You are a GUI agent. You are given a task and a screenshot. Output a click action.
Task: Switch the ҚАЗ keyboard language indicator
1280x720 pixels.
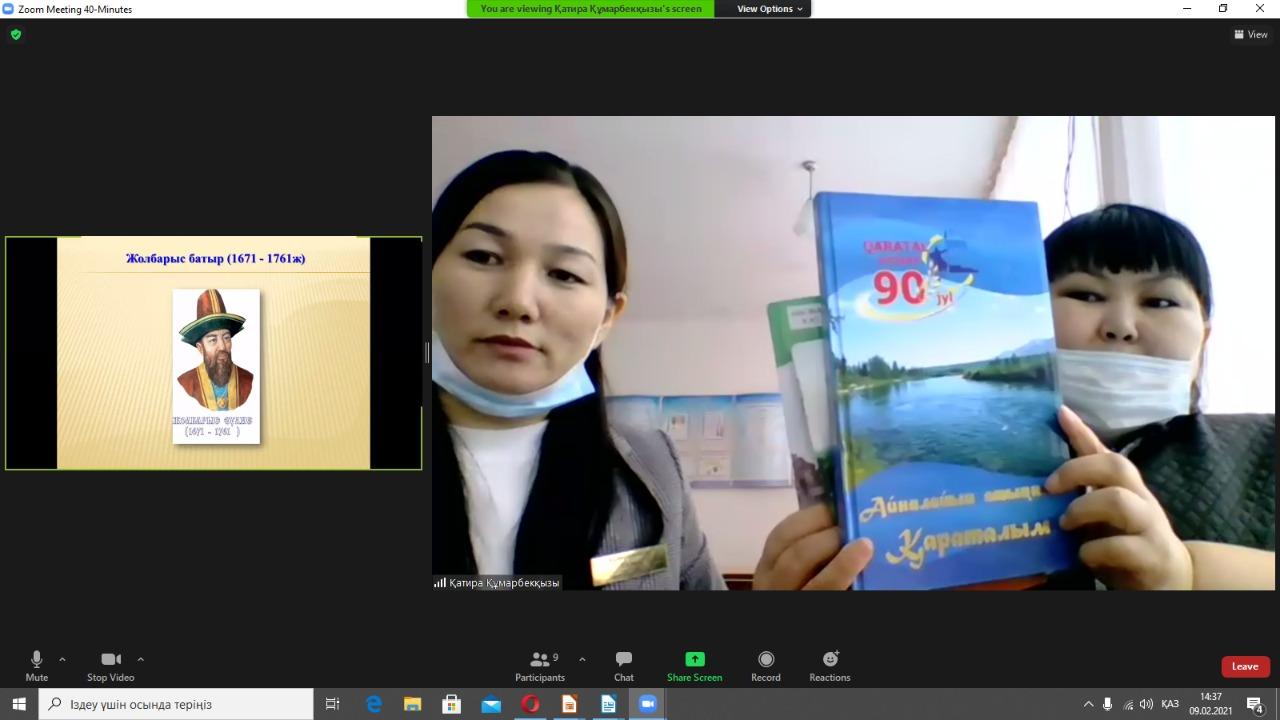point(1170,704)
